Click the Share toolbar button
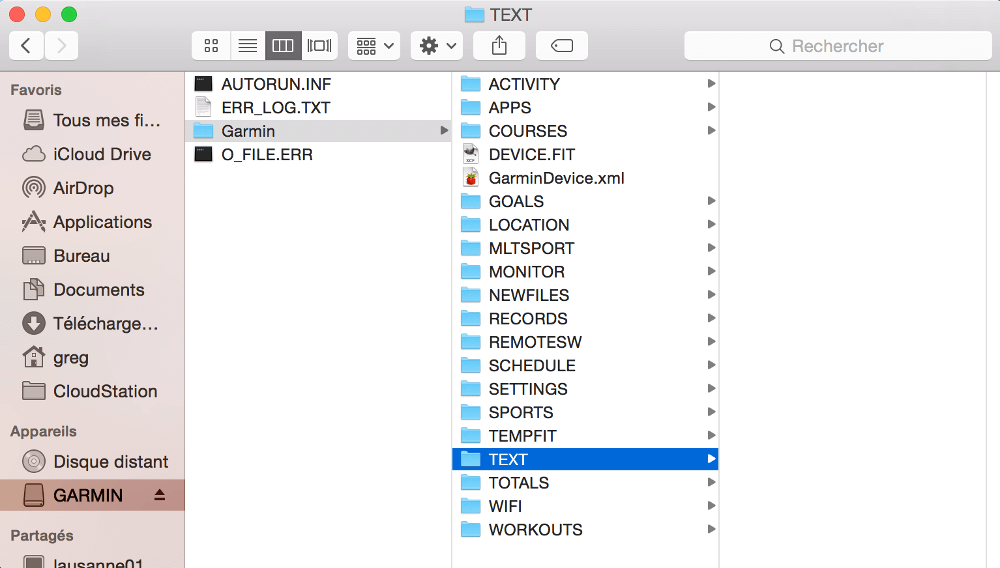The image size is (1000, 568). tap(499, 46)
